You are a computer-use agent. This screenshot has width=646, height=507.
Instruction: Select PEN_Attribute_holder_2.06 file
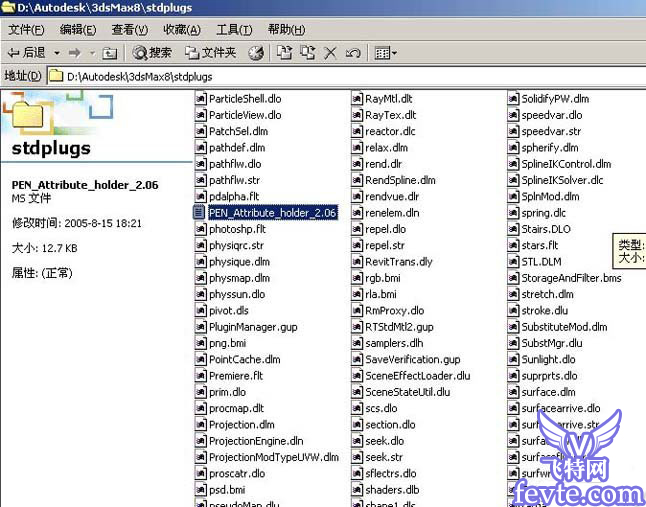coord(273,213)
